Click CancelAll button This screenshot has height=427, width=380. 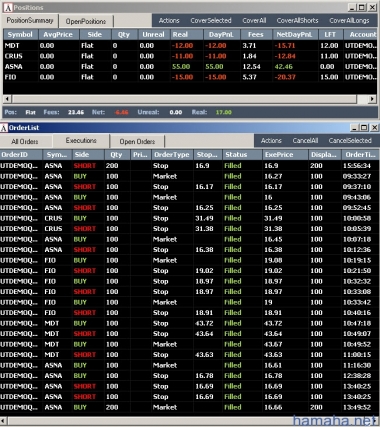(x=305, y=141)
